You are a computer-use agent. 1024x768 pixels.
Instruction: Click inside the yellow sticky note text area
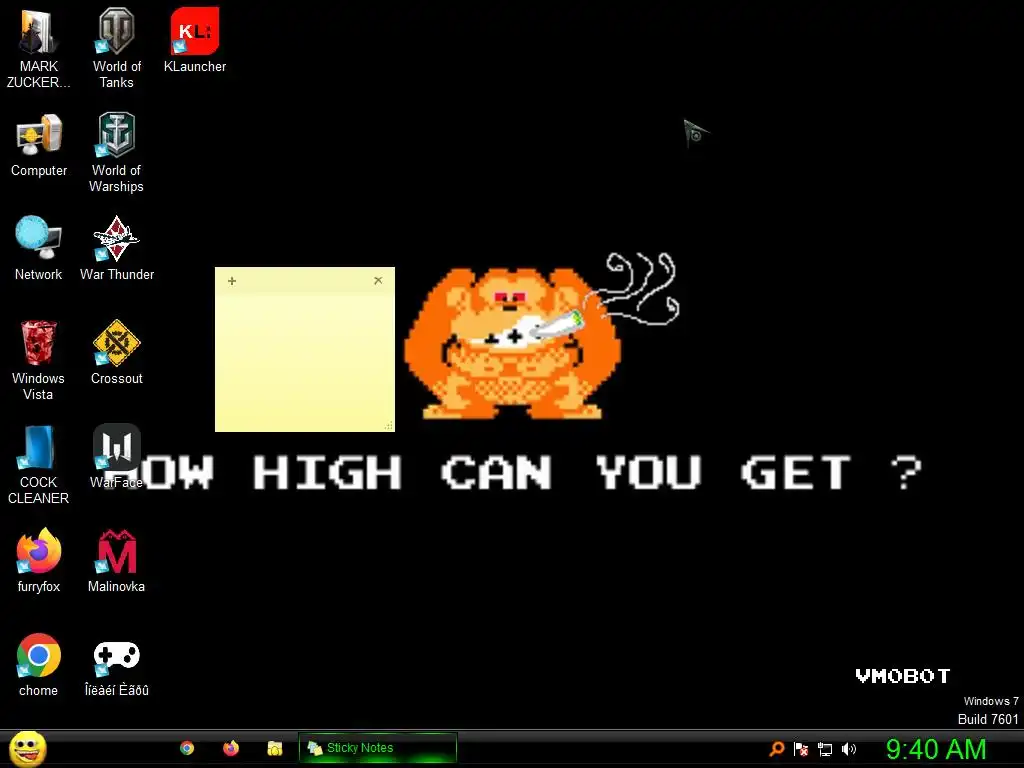pos(304,359)
